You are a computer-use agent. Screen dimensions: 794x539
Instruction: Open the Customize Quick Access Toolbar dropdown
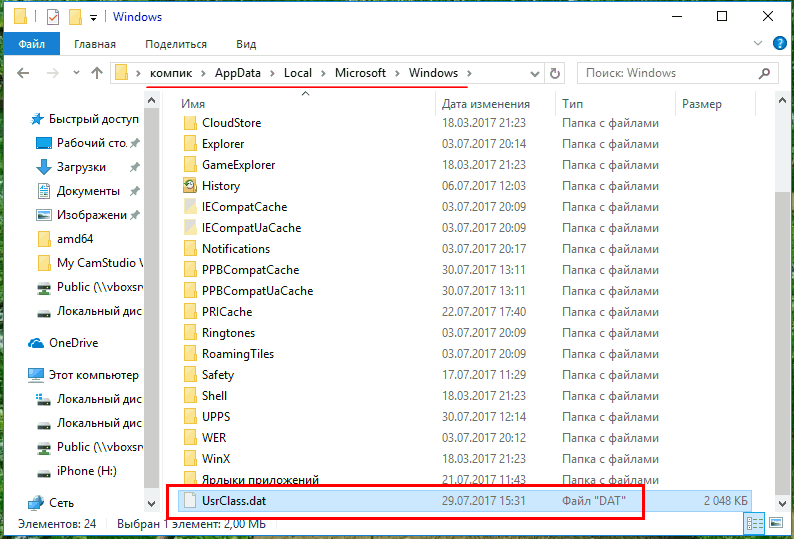click(x=93, y=18)
